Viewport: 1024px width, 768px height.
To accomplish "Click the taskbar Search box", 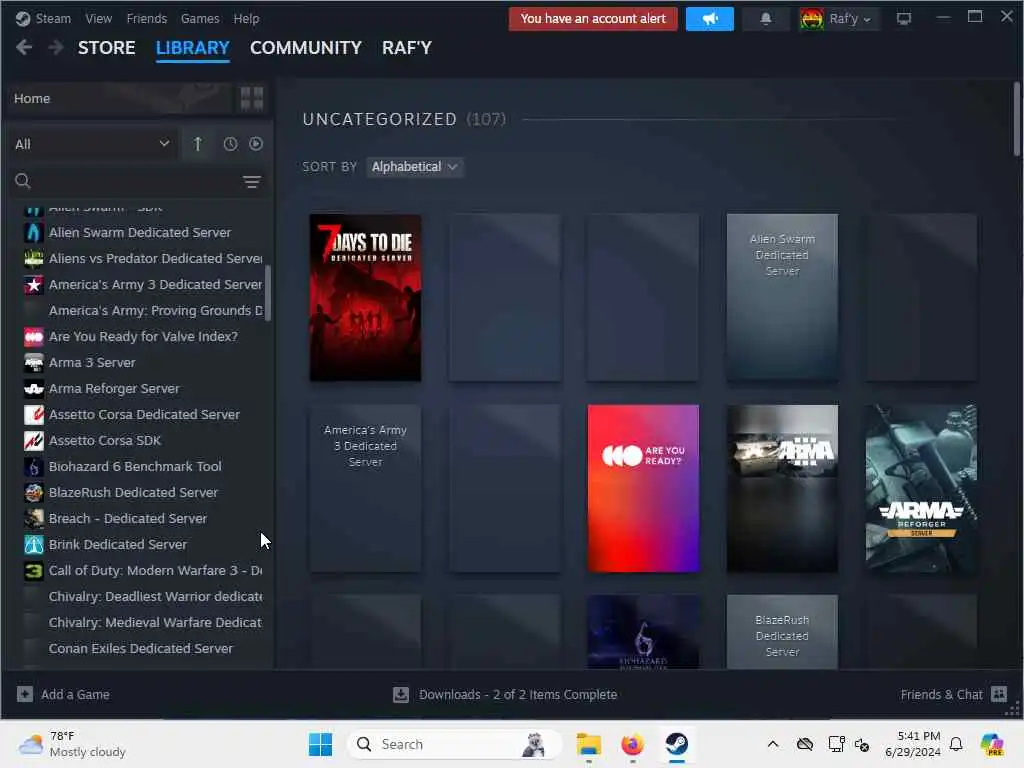I will [x=455, y=744].
